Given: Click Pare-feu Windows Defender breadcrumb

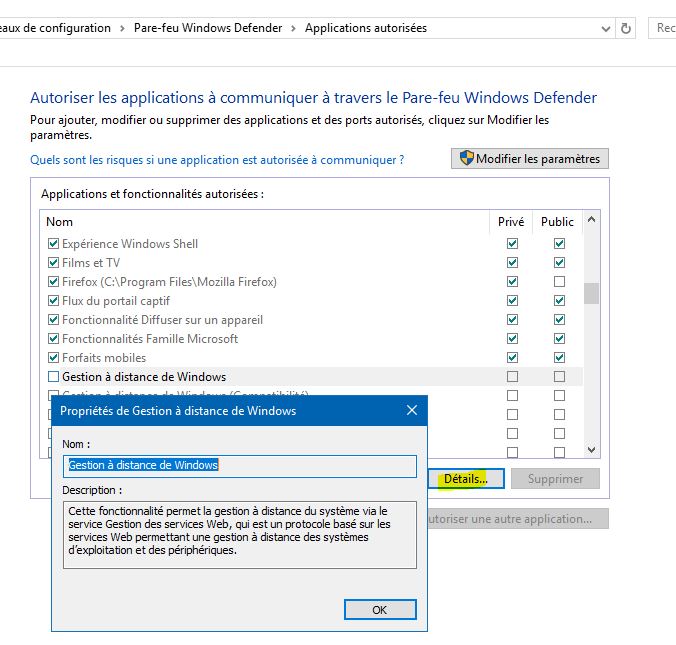Looking at the screenshot, I should pos(208,28).
